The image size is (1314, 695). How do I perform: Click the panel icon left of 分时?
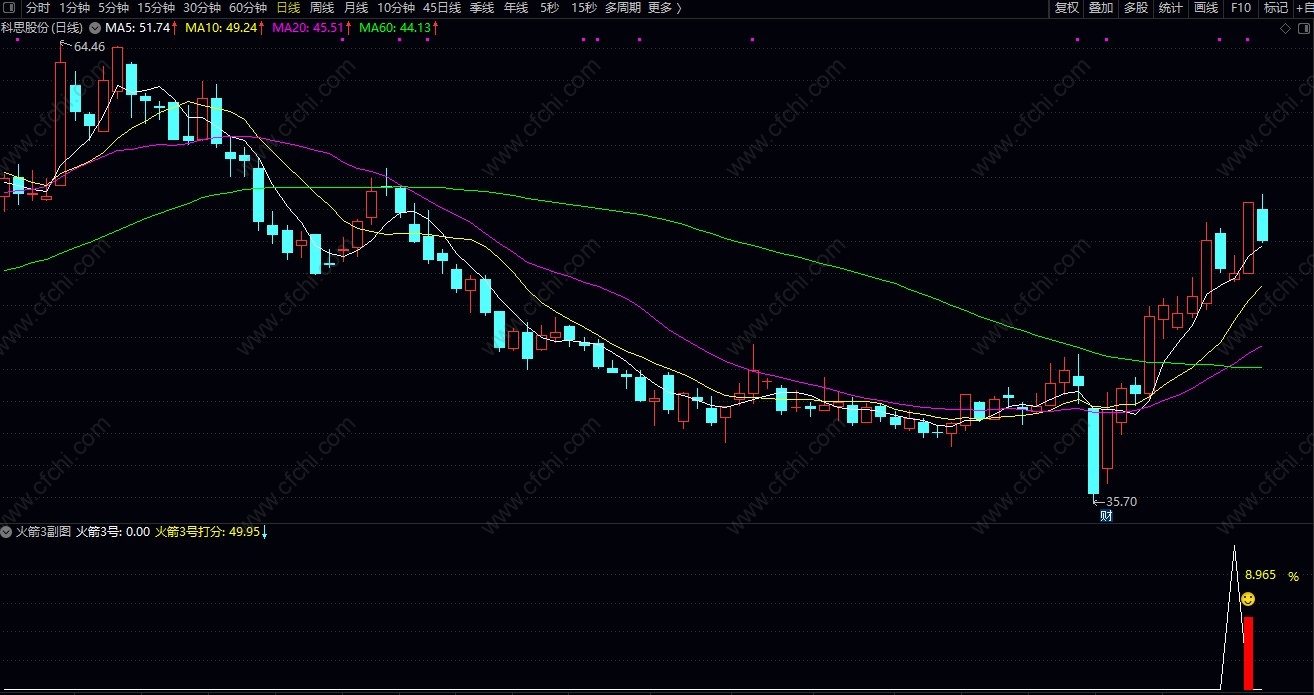(x=9, y=8)
